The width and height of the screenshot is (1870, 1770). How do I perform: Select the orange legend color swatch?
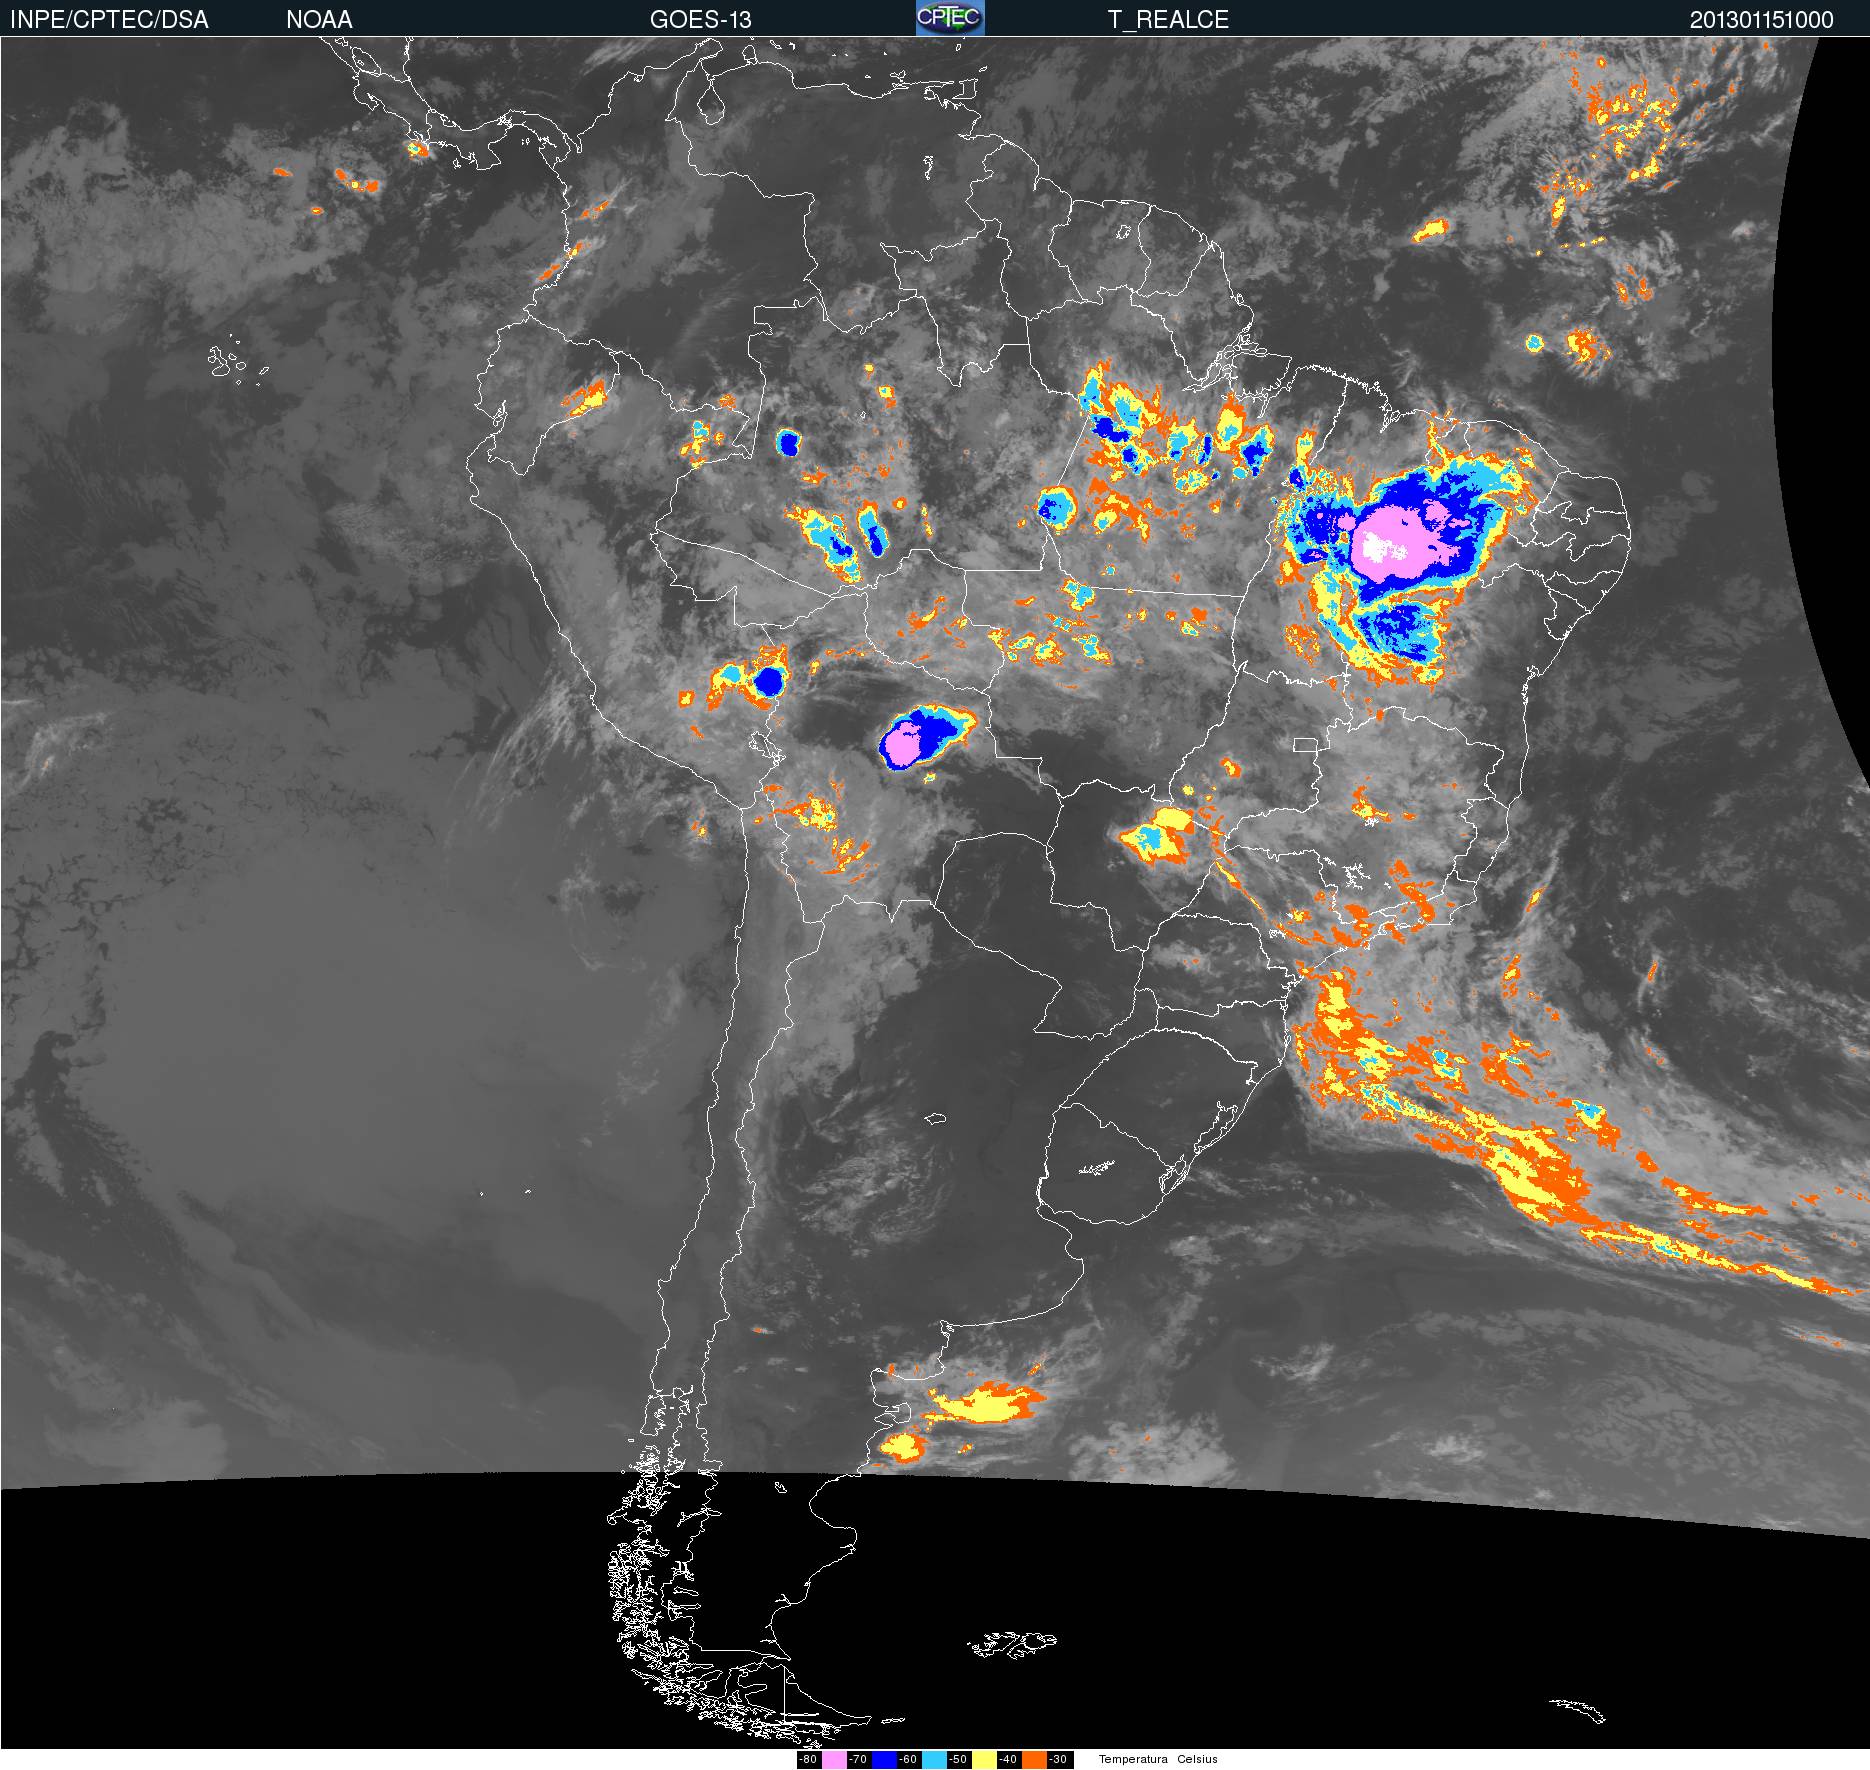point(1034,1760)
